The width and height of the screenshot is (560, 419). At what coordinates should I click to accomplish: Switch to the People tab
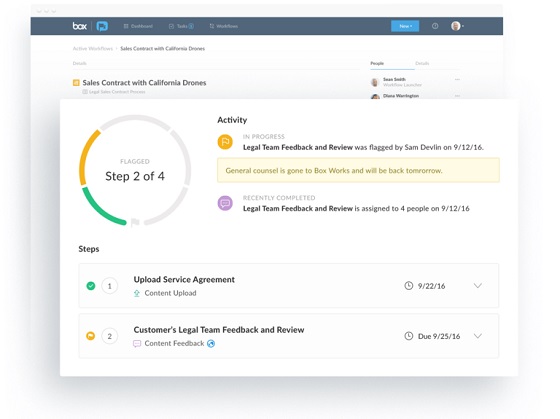pos(377,63)
